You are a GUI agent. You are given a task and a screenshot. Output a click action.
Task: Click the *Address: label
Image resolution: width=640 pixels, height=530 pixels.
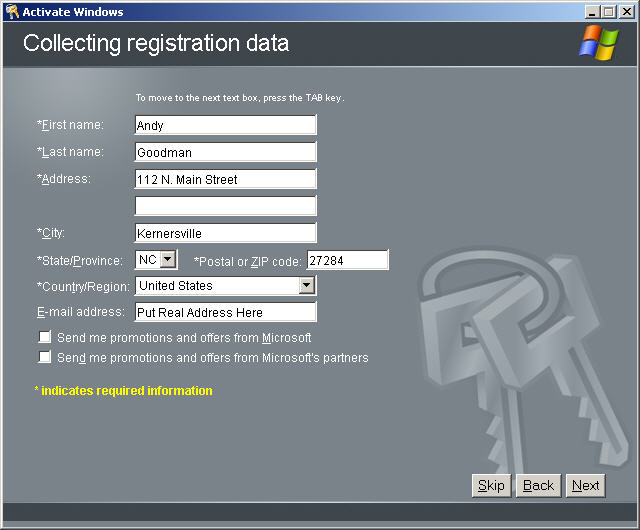[64, 179]
